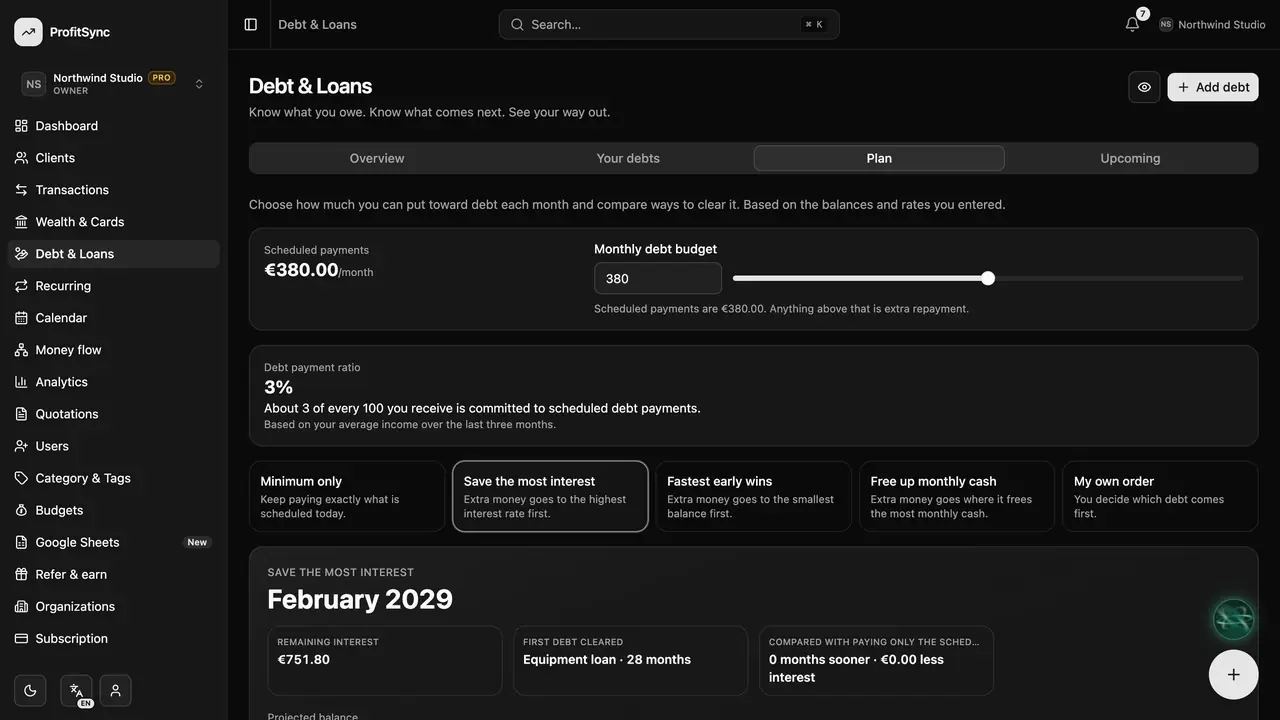Click the Organizations building icon
Viewport: 1280px width, 720px height.
coord(21,606)
